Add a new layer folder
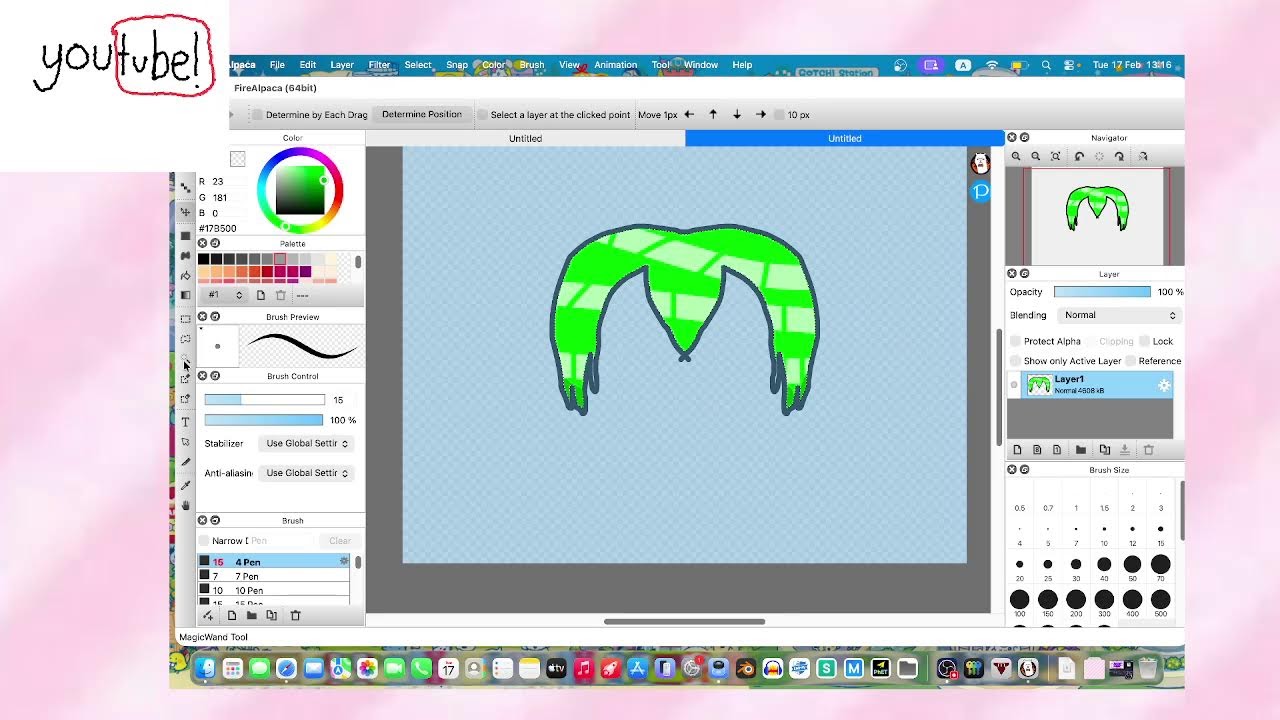Image resolution: width=1280 pixels, height=720 pixels. [1081, 450]
